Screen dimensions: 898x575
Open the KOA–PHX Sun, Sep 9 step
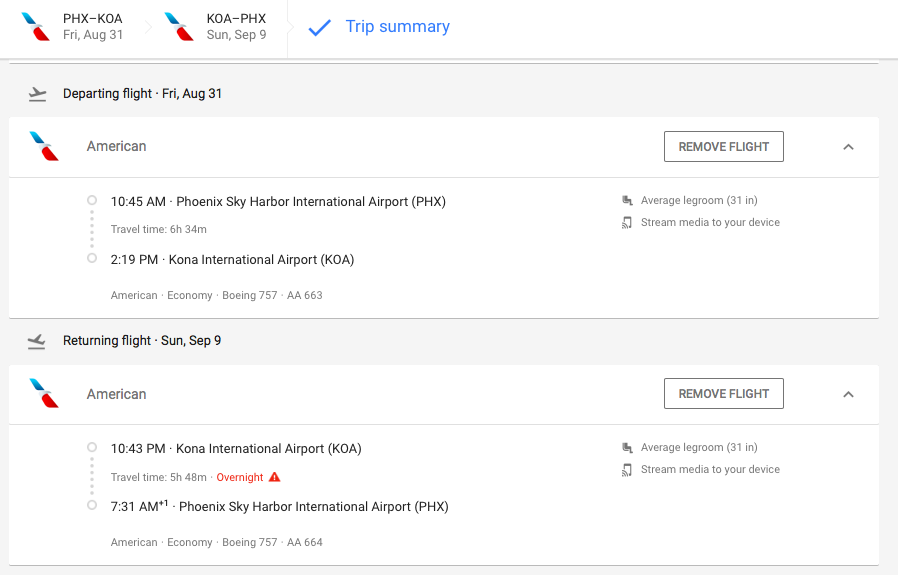[236, 27]
